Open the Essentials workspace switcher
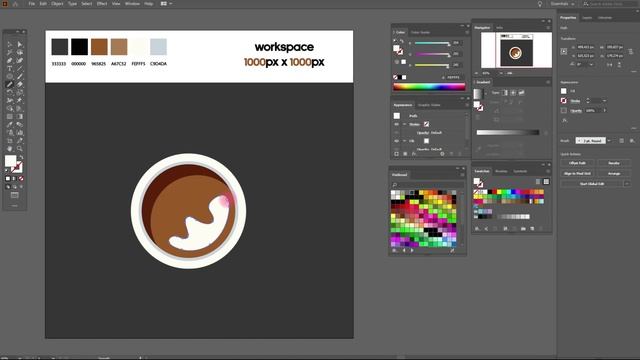This screenshot has width=640, height=360. 562,4
